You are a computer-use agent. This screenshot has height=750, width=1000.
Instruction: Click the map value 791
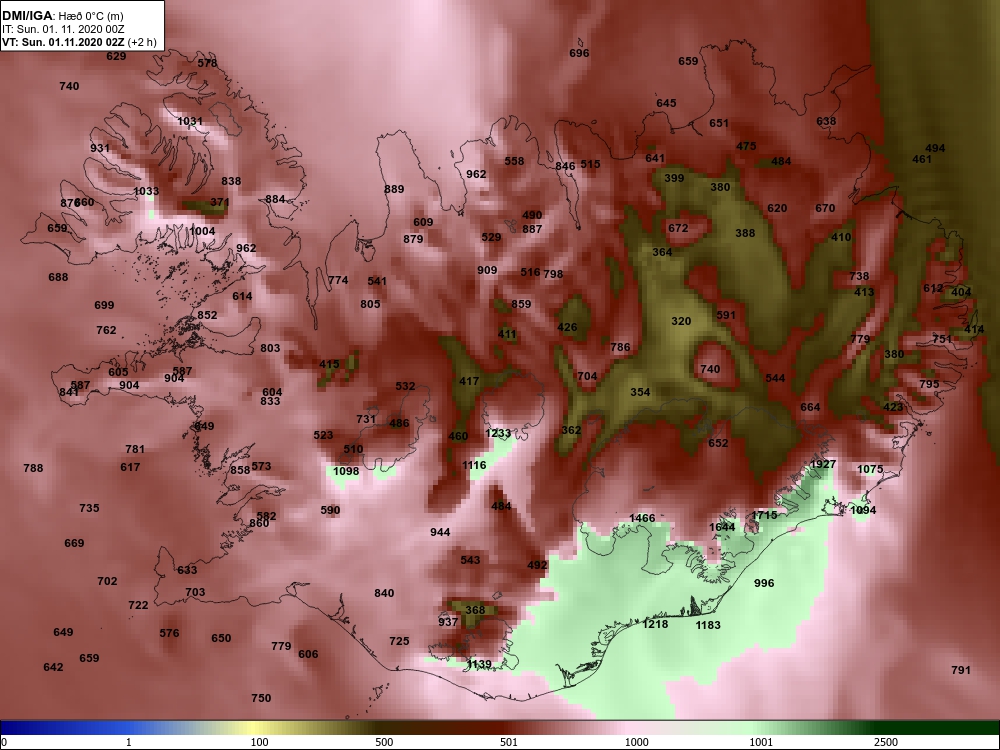click(x=961, y=670)
